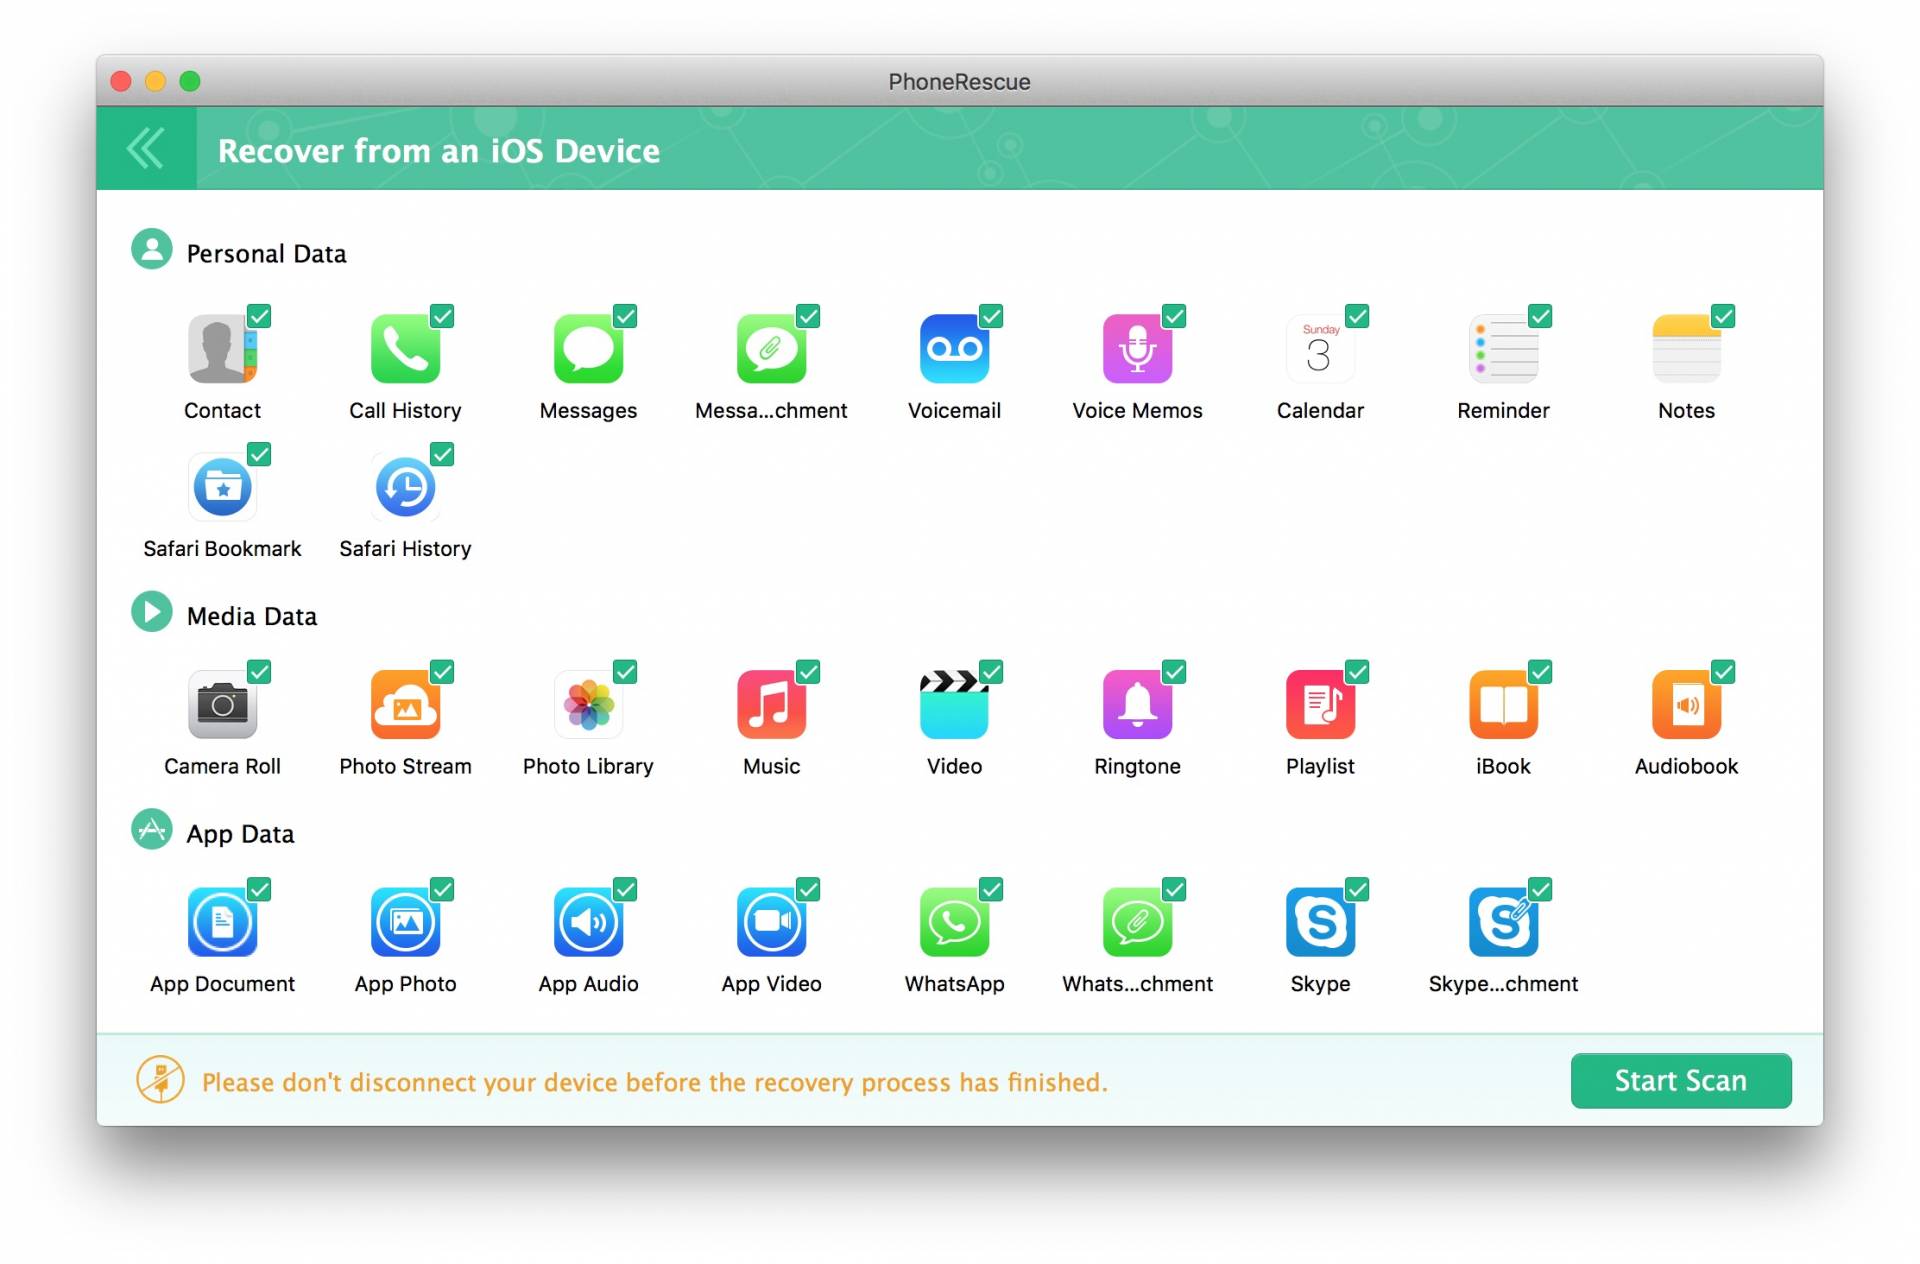Screen dimensions: 1920x1264
Task: Choose the Skype attachment icon
Action: 1503,923
